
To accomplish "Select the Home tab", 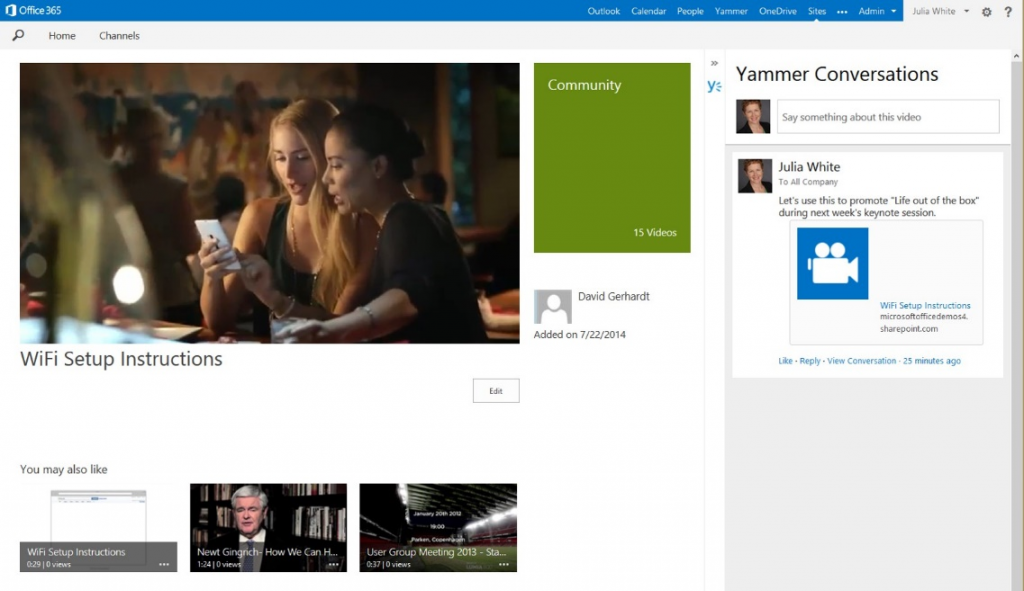I will 62,35.
